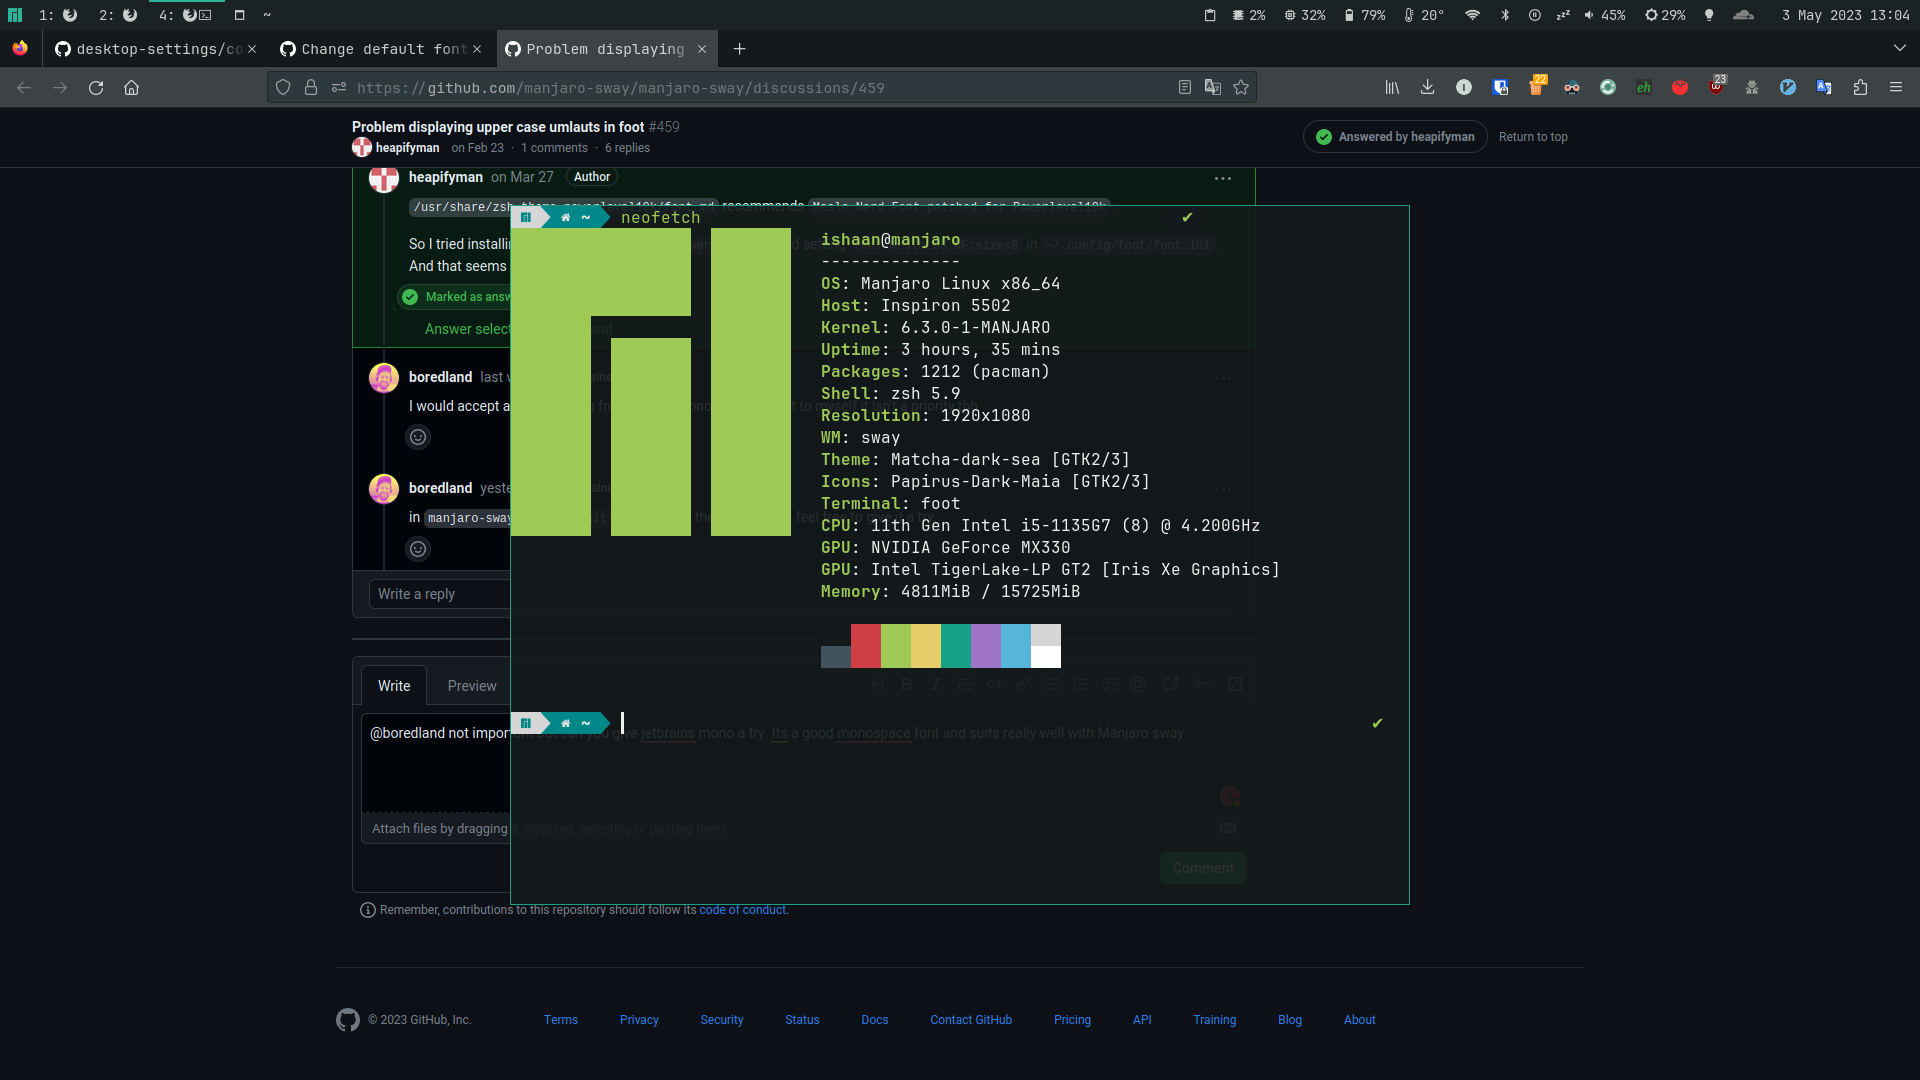Add a hyperlink using the link icon

pos(1023,684)
